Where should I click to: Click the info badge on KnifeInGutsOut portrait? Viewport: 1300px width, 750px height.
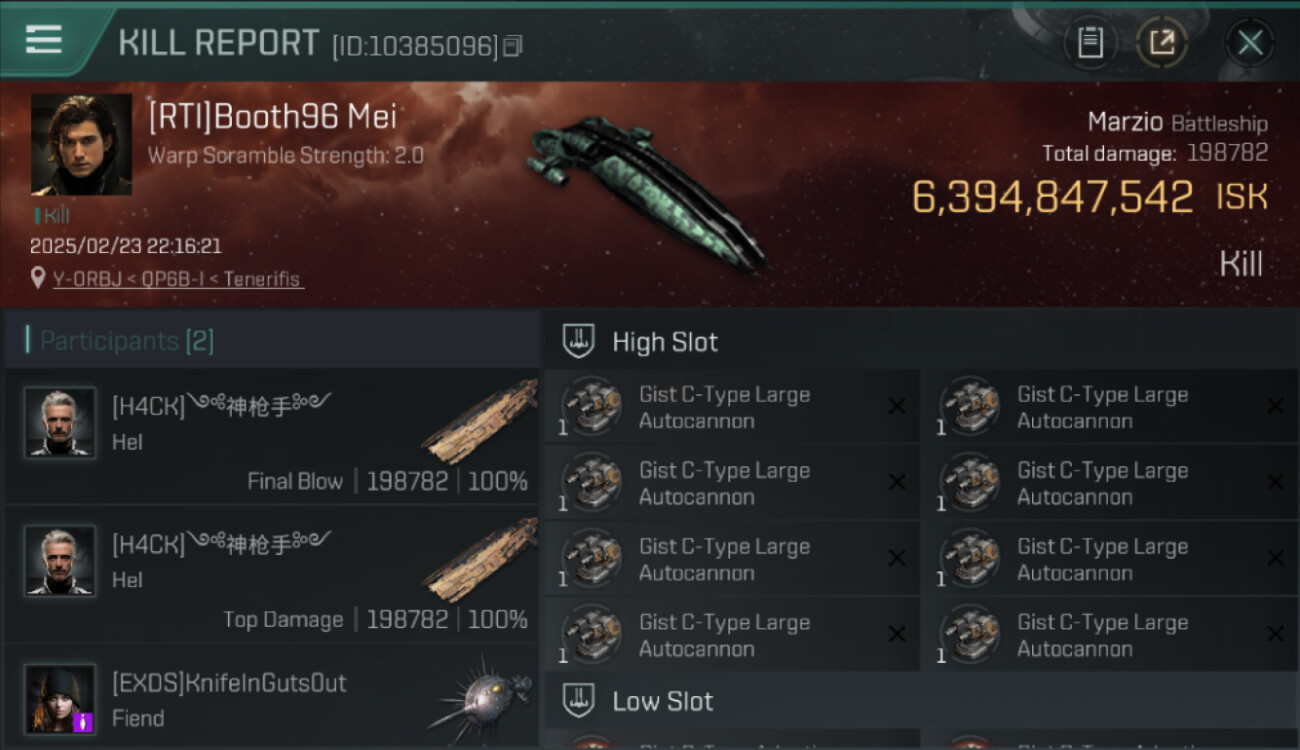click(x=83, y=721)
